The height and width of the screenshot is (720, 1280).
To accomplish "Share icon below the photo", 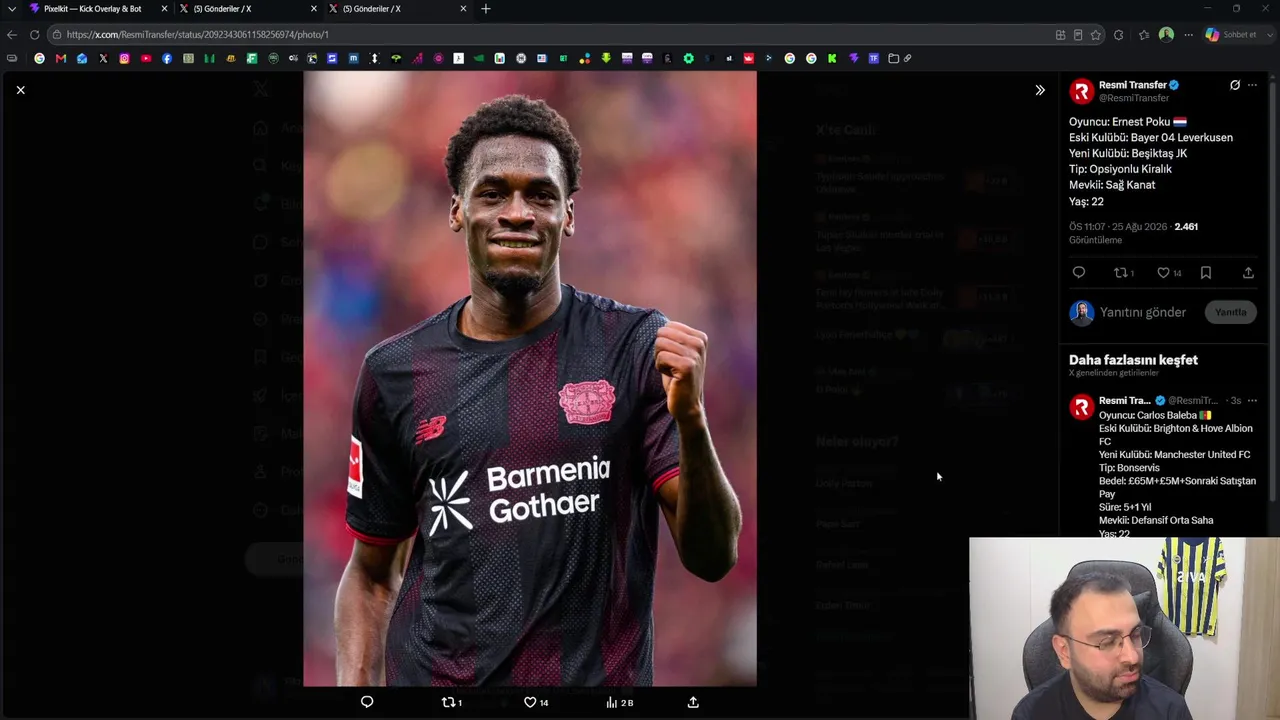I will point(693,702).
